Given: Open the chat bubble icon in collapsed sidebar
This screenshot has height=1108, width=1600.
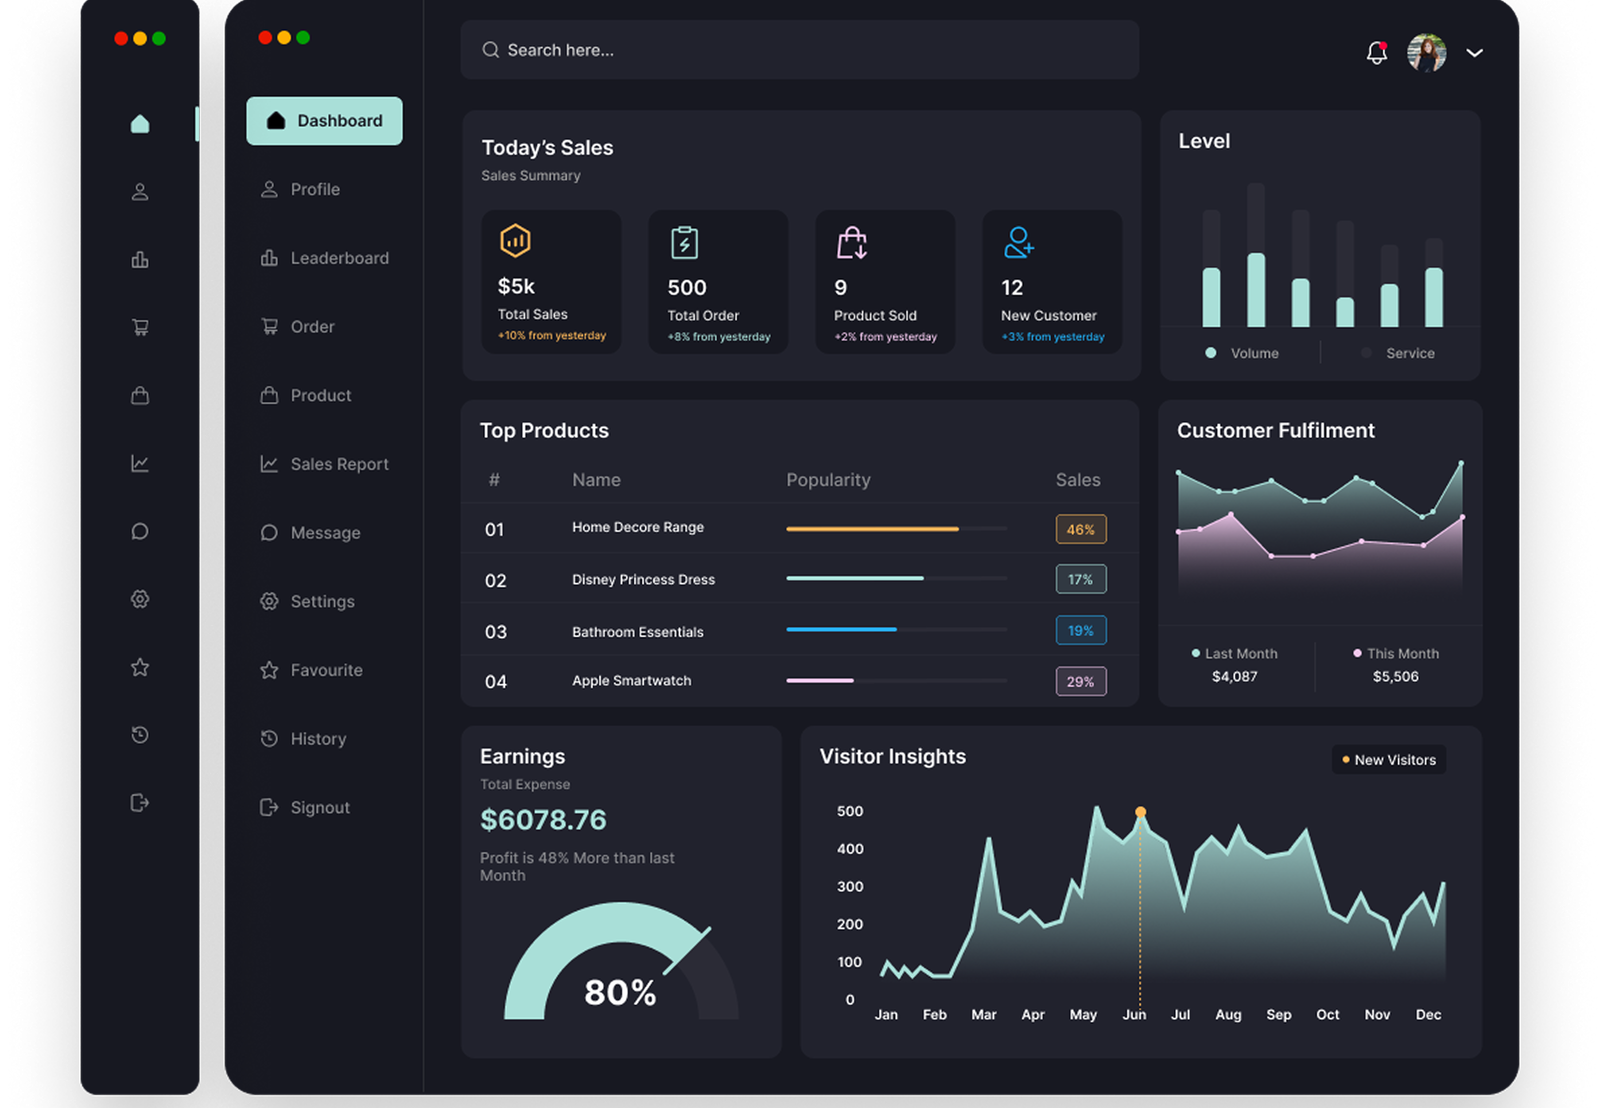Looking at the screenshot, I should pos(140,531).
